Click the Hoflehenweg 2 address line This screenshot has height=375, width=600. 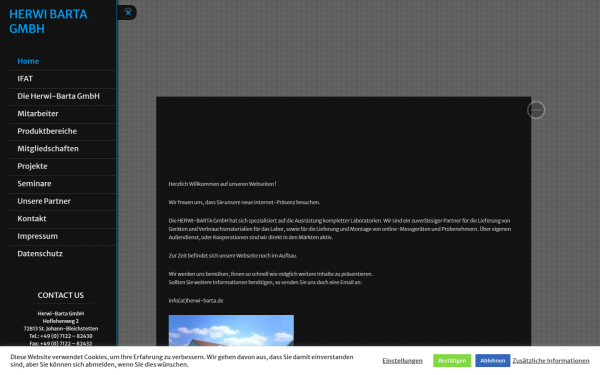(x=60, y=321)
